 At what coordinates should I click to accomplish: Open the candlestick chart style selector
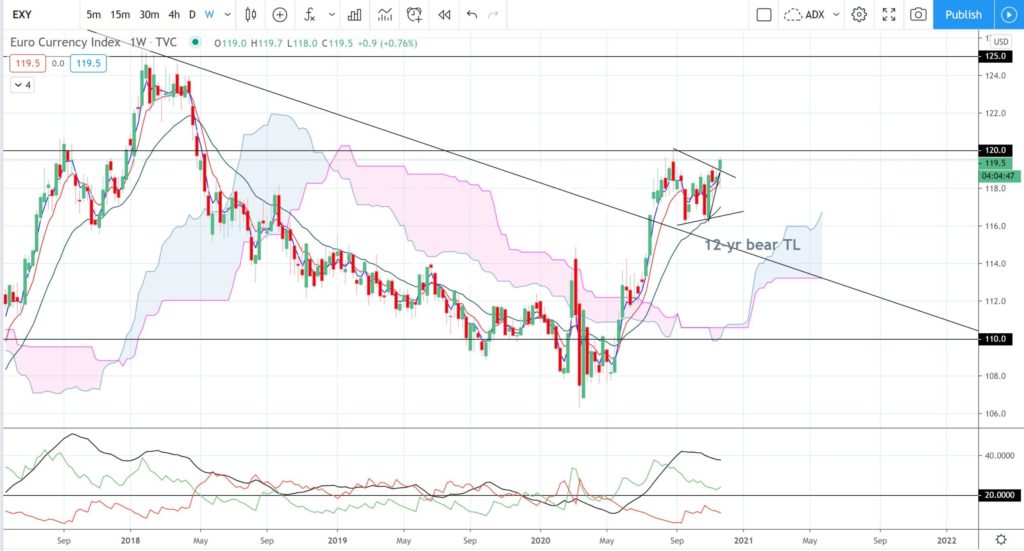pyautogui.click(x=251, y=14)
